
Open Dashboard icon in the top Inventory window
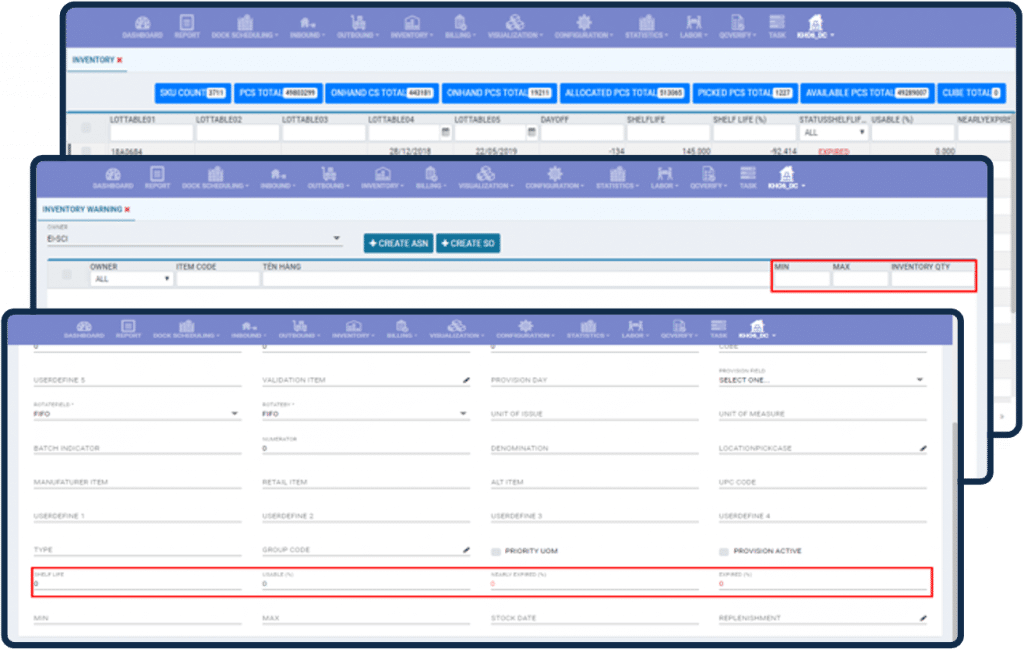[142, 26]
